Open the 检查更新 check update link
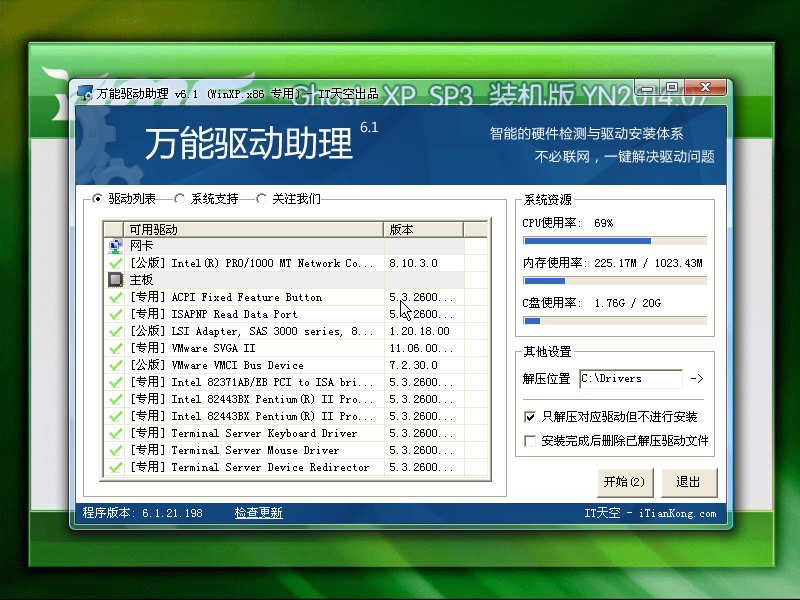 (x=259, y=513)
